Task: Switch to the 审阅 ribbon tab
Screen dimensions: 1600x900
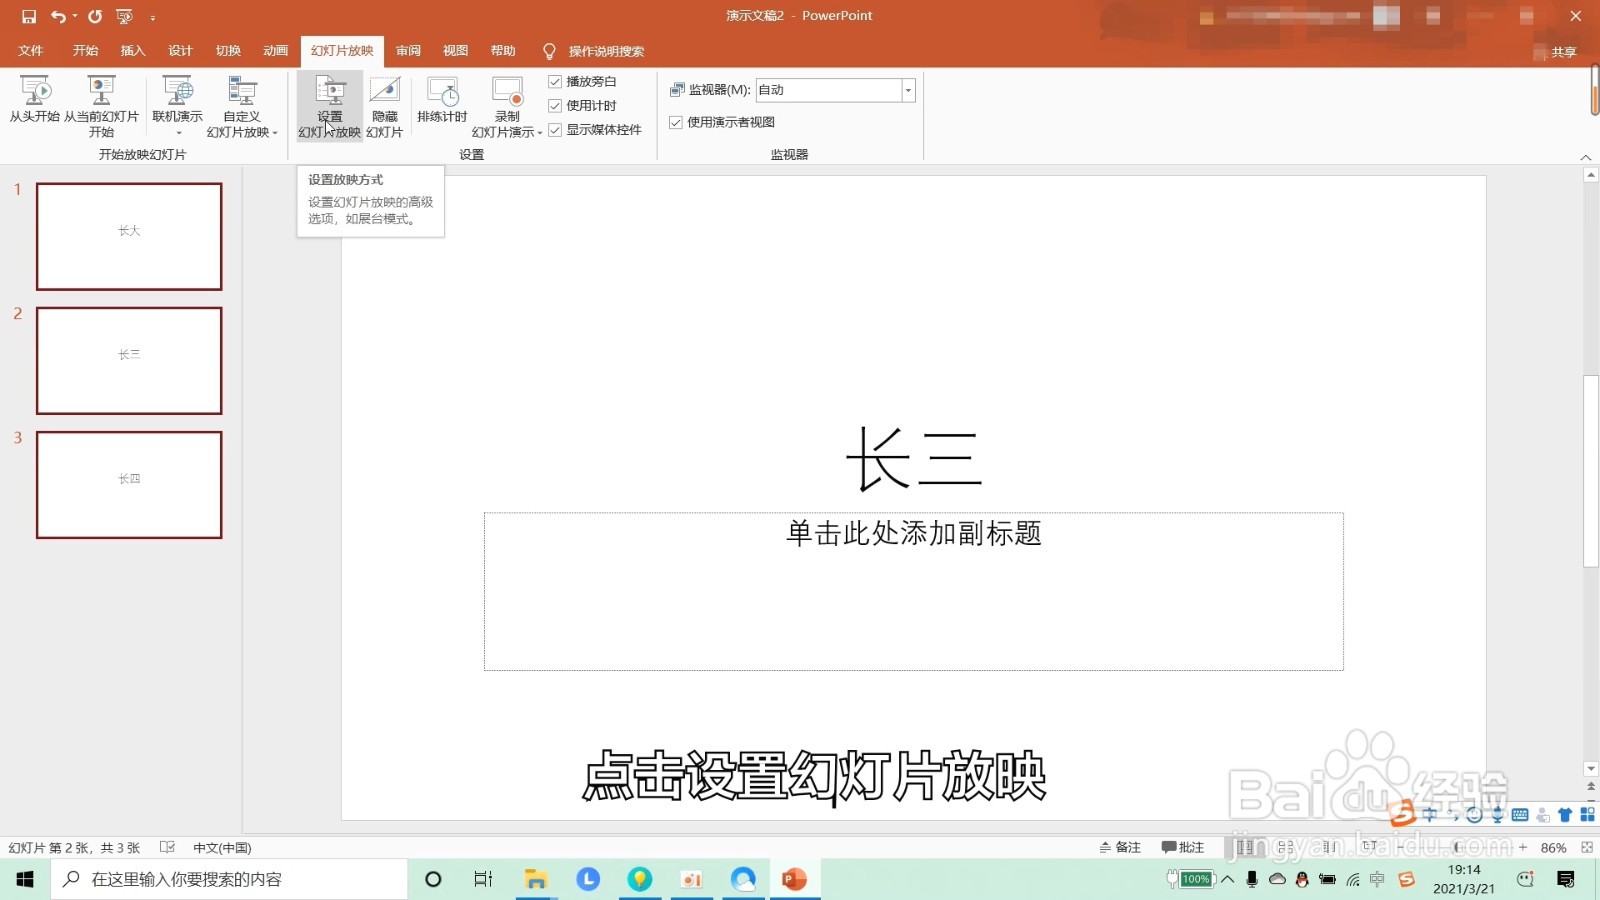Action: tap(408, 51)
